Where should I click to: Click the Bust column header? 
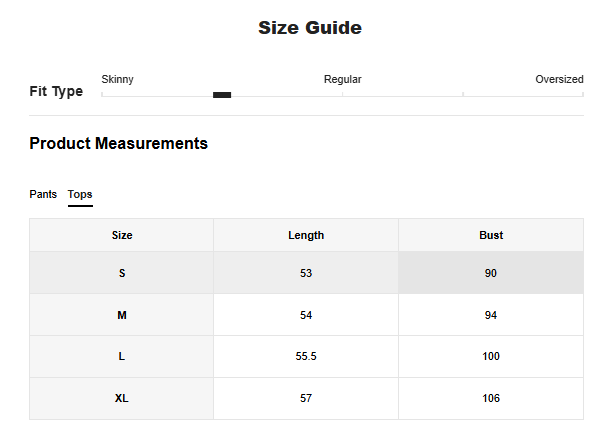[490, 236]
